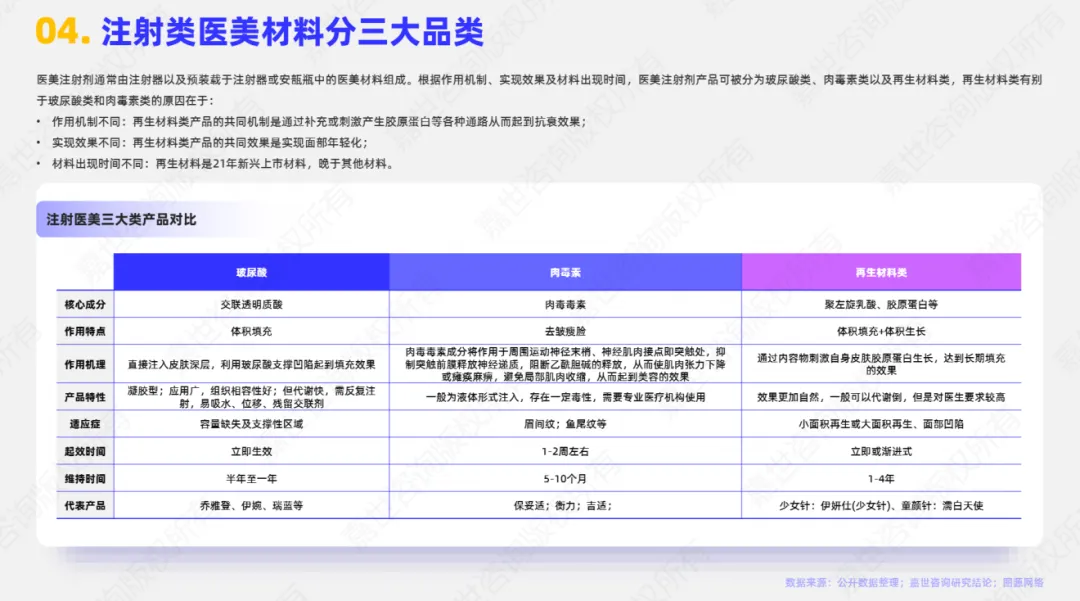Click the 玻尿酸 column header
This screenshot has width=1080, height=601.
(251, 272)
